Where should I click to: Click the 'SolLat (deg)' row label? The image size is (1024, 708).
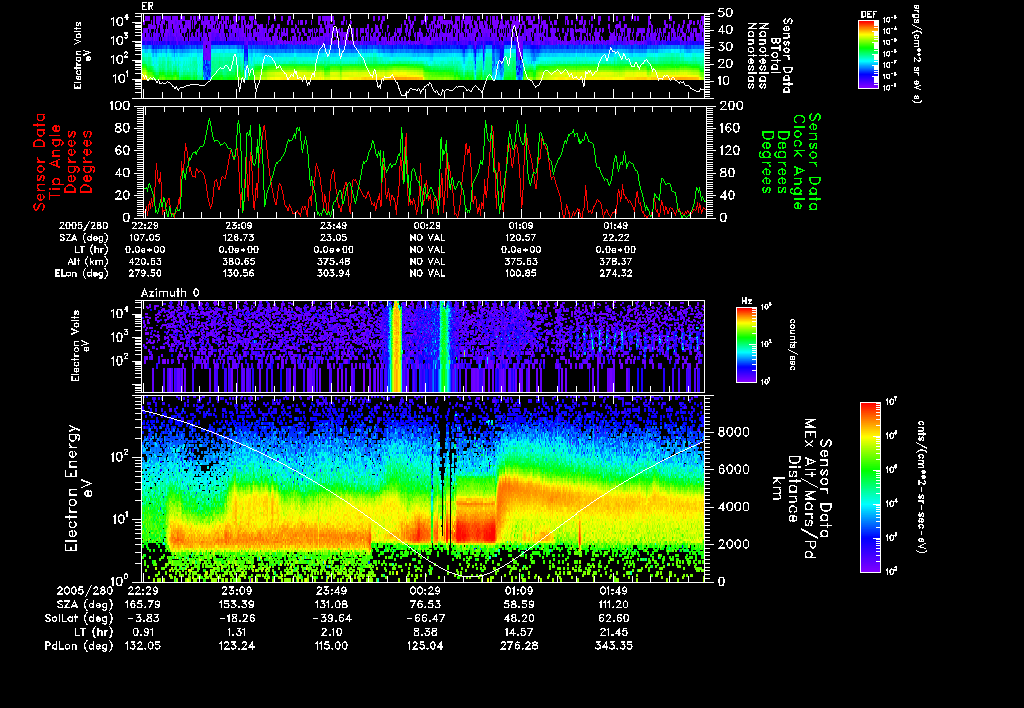pyautogui.click(x=79, y=619)
